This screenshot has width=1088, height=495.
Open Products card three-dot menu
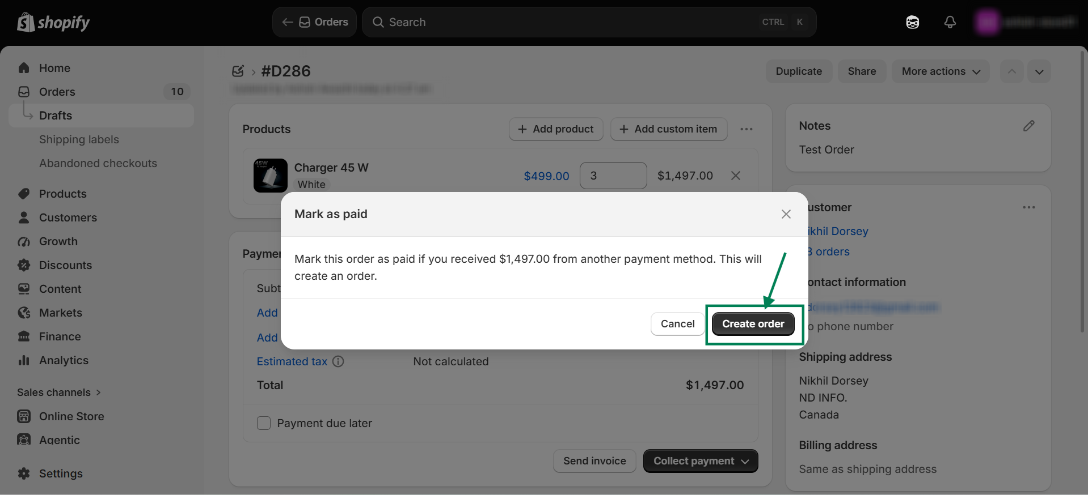(747, 129)
